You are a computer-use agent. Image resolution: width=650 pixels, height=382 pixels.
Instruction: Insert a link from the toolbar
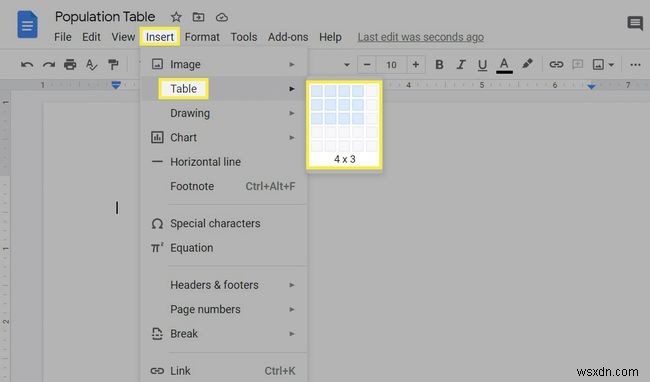[x=556, y=65]
